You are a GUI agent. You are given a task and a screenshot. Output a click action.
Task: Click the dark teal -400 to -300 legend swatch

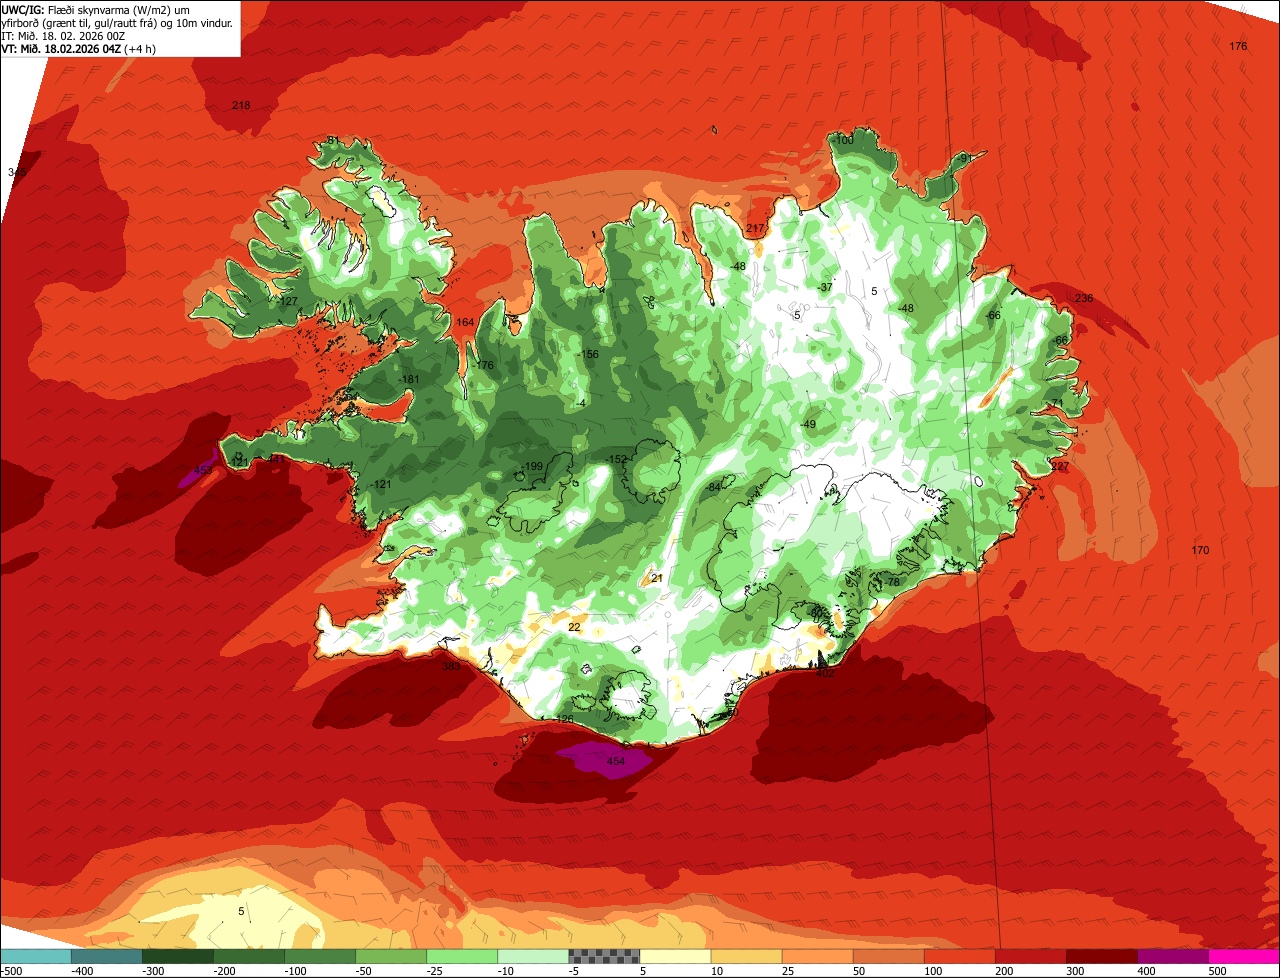click(x=107, y=956)
